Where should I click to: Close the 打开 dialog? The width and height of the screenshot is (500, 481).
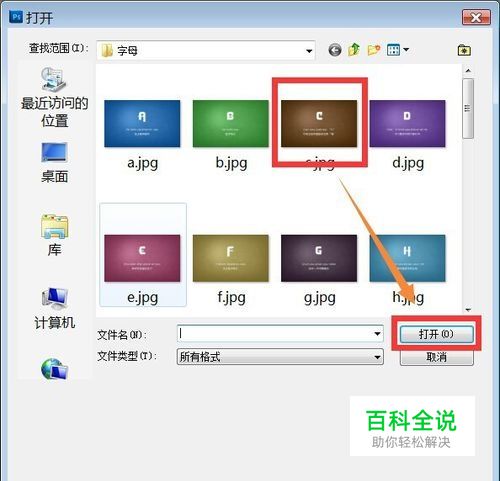(x=476, y=17)
